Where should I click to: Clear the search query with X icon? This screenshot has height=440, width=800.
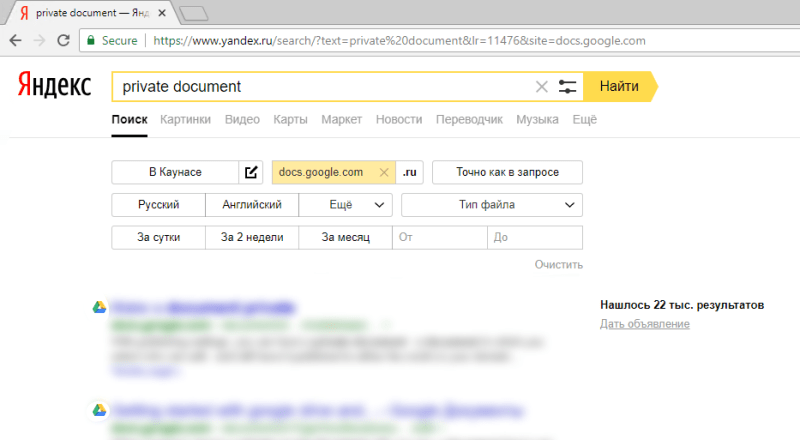point(542,87)
